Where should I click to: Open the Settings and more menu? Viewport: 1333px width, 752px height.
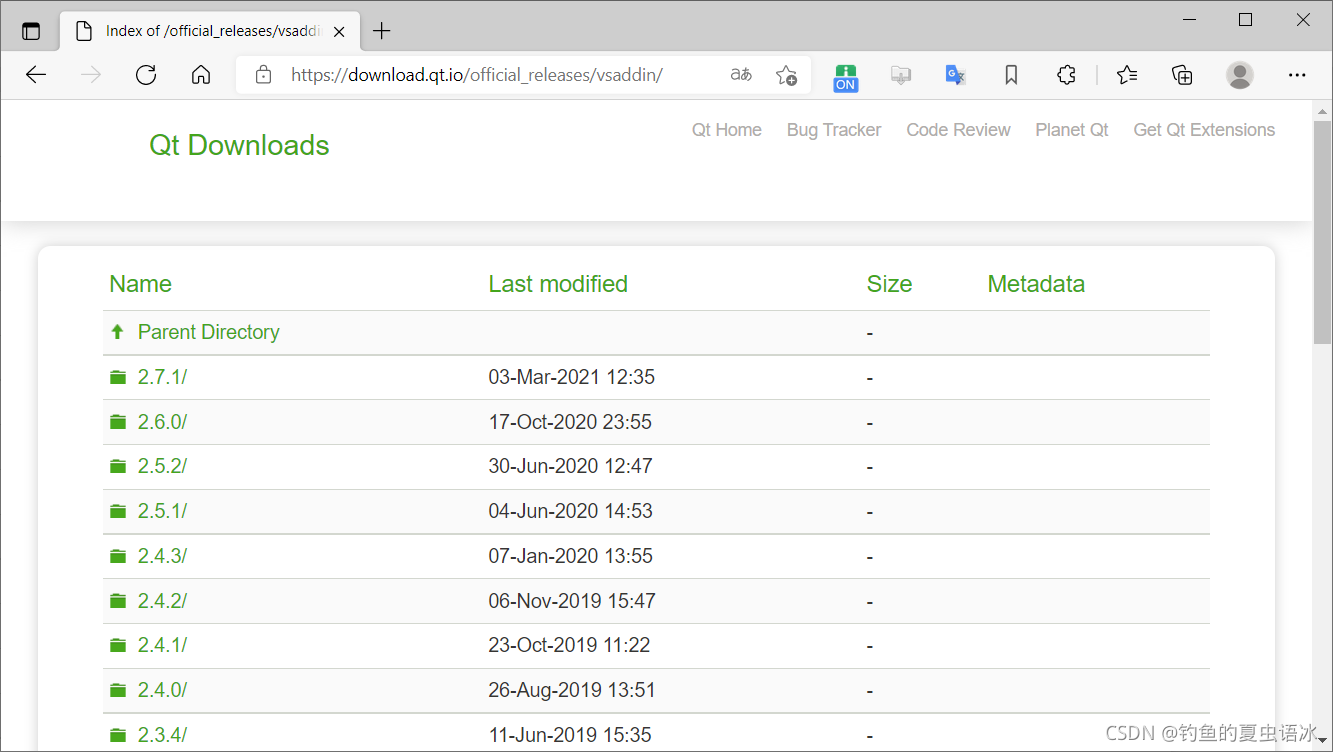point(1297,75)
